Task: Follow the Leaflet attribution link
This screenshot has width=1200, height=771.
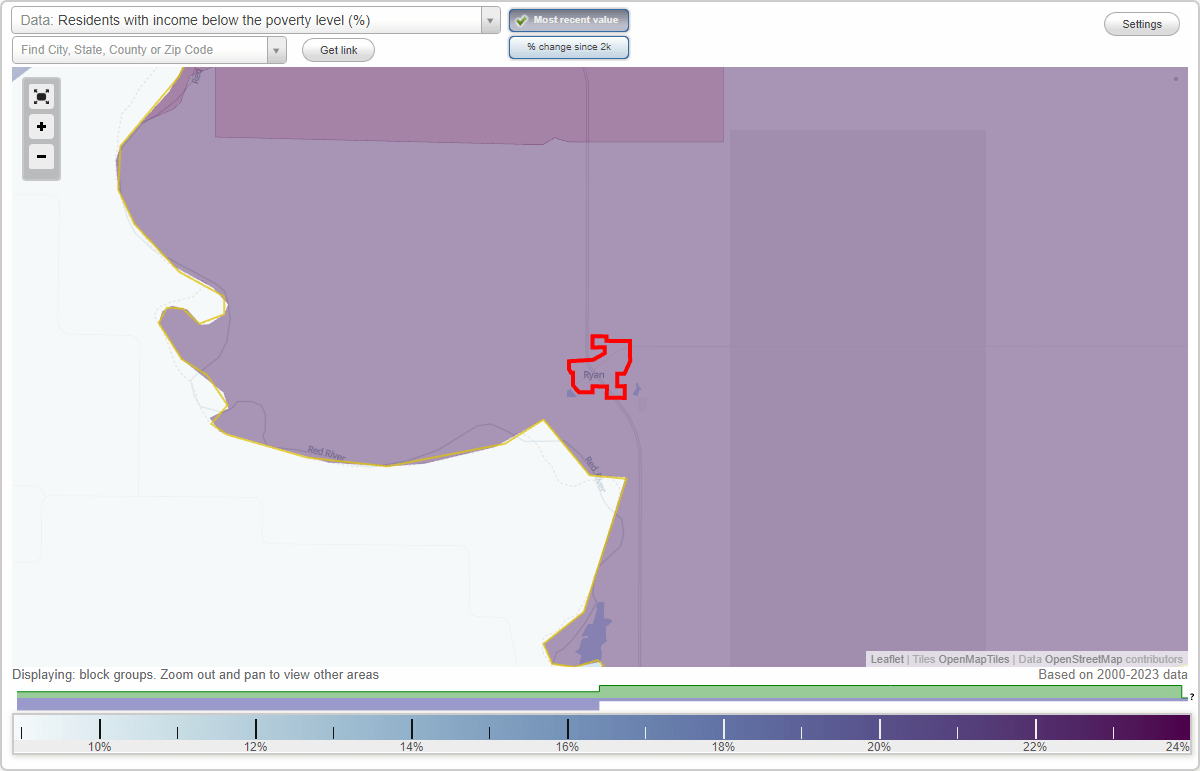Action: (886, 659)
